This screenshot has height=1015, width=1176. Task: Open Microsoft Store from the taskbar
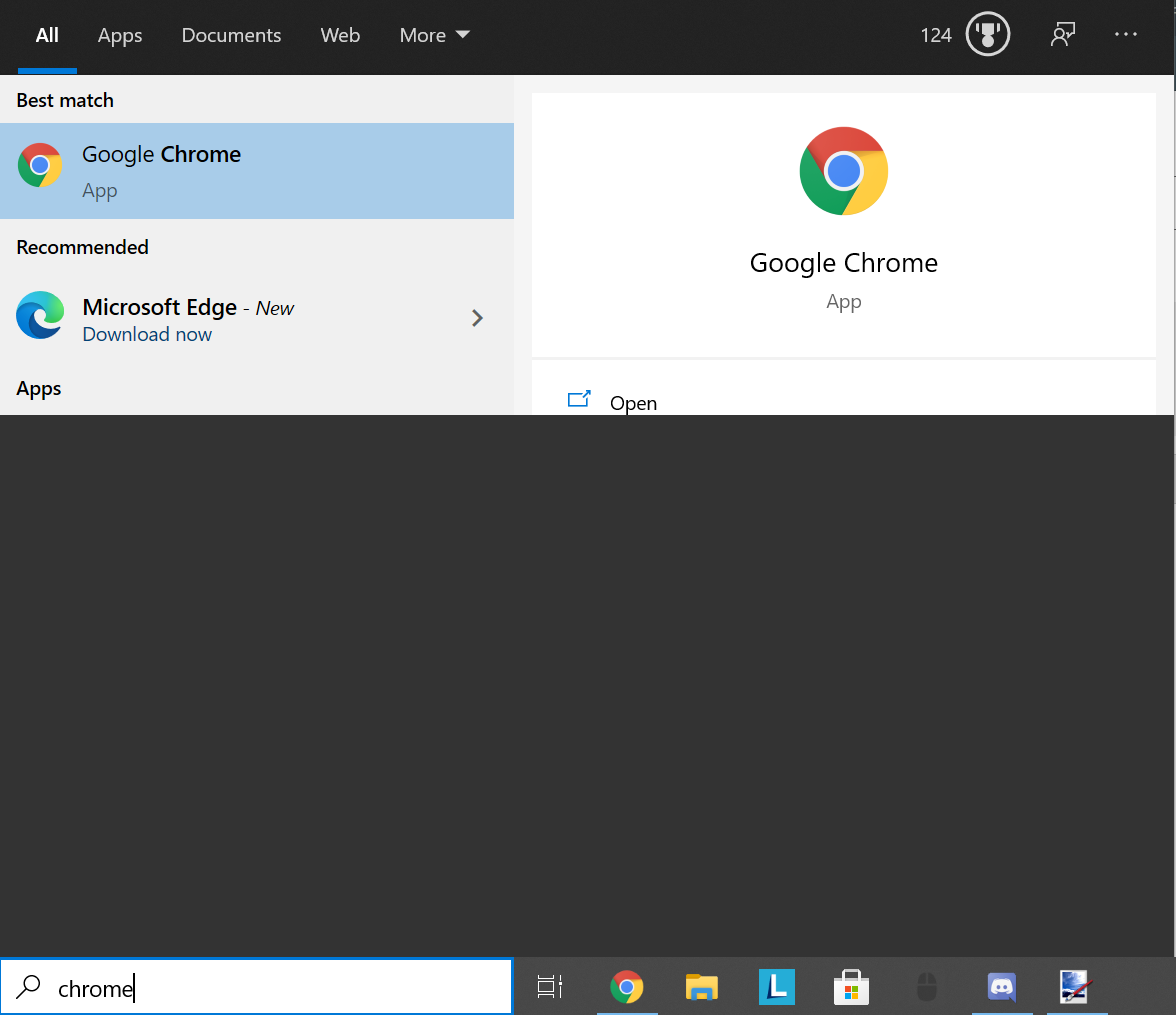point(851,987)
